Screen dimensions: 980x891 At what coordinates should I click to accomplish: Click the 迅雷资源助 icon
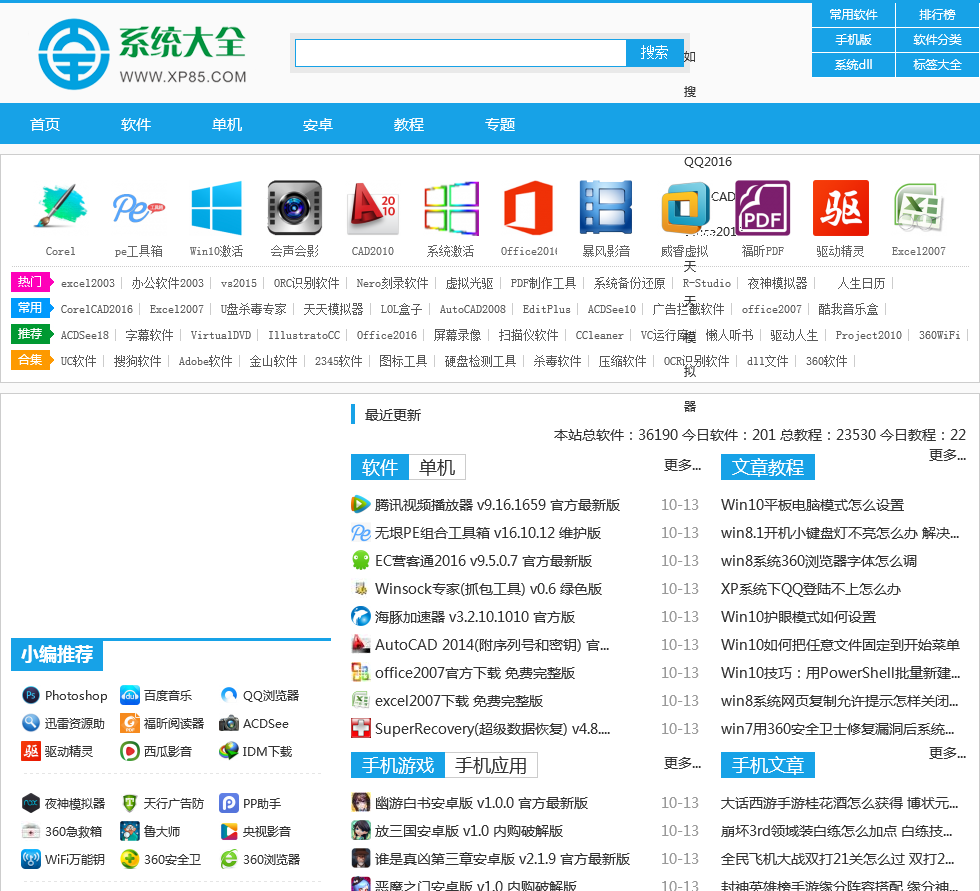[x=31, y=723]
